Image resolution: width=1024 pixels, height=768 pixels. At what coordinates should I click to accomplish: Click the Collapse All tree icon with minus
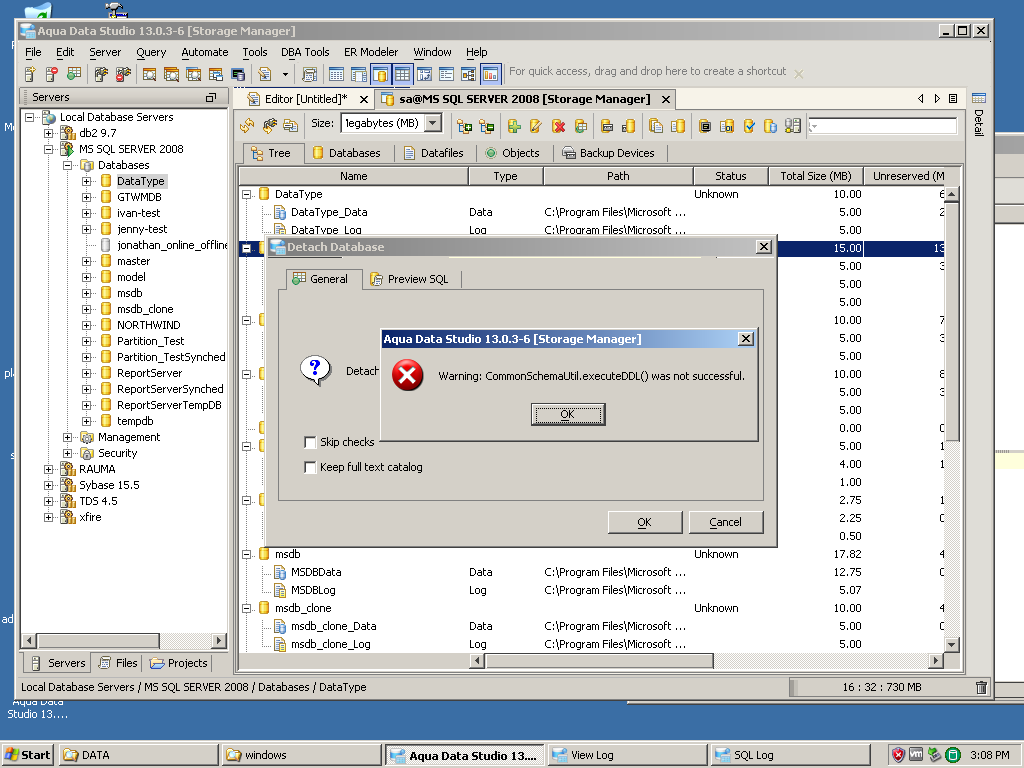[x=487, y=126]
